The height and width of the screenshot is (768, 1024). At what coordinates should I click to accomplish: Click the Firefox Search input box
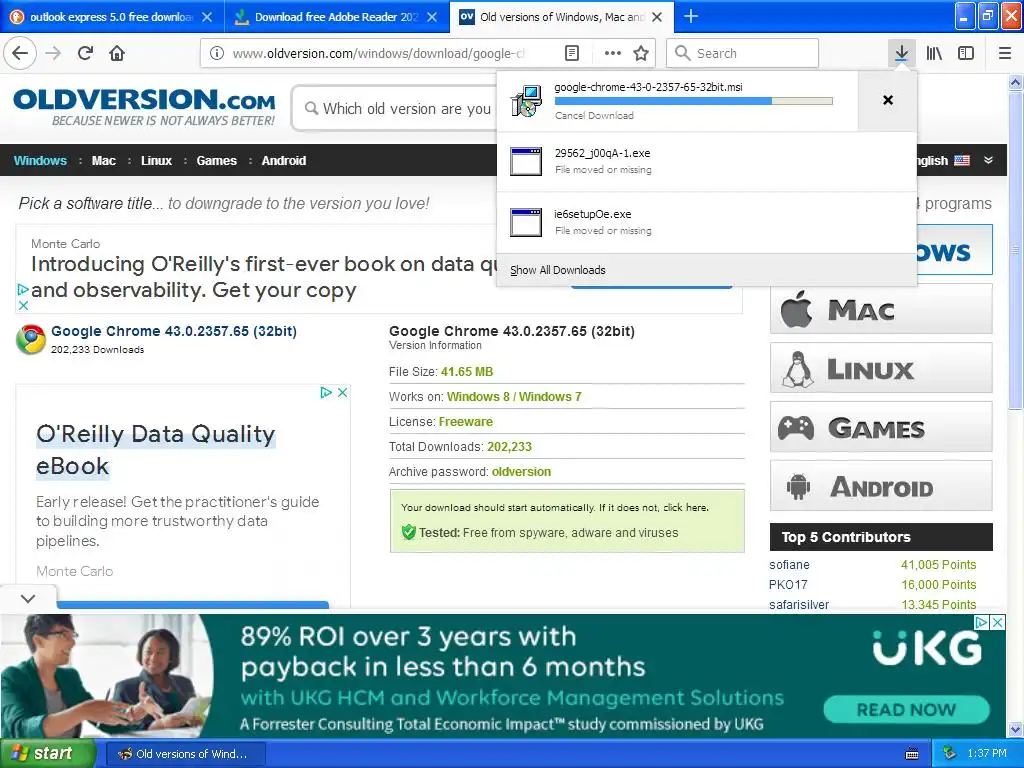click(x=743, y=54)
